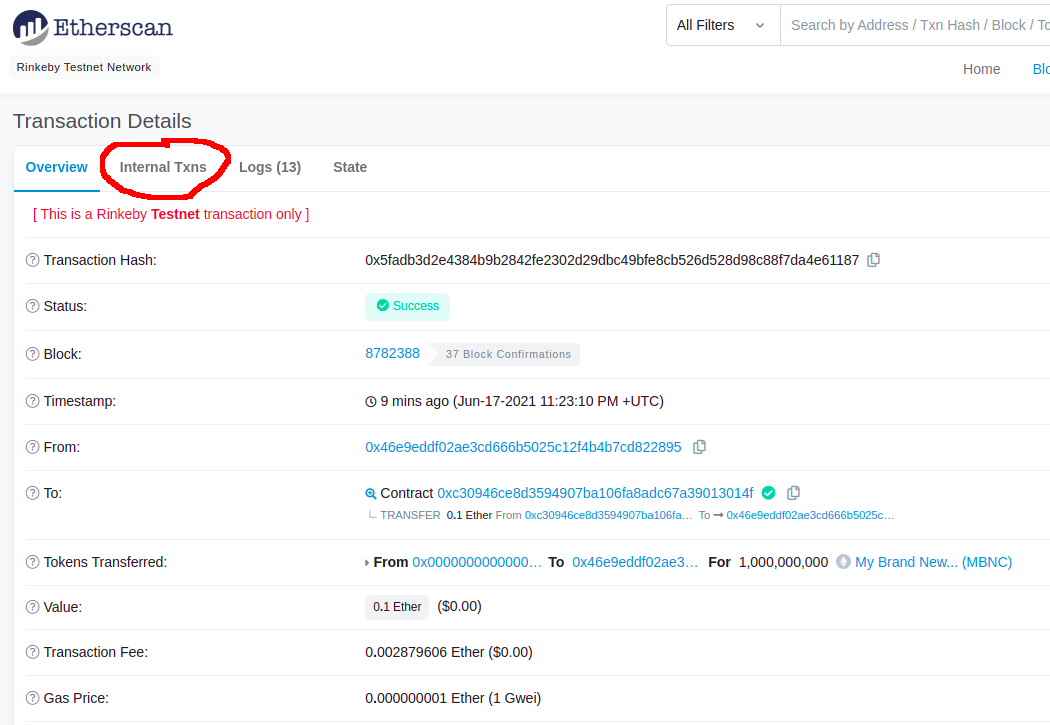Click help icon next to To
The width and height of the screenshot is (1050, 725).
(32, 493)
